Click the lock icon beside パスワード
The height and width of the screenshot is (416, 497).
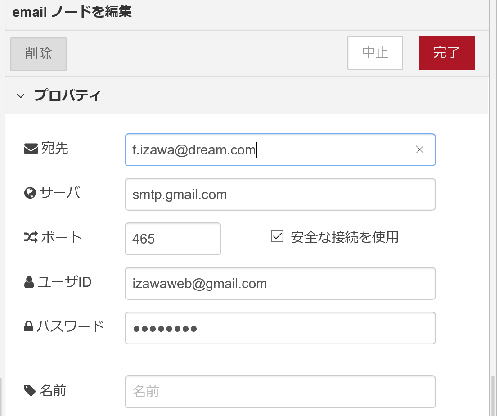pyautogui.click(x=28, y=326)
